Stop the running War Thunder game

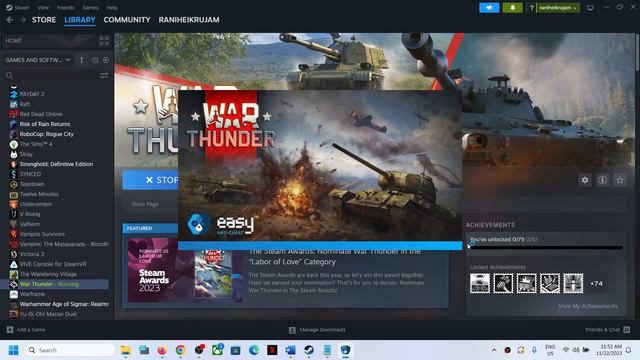point(150,180)
